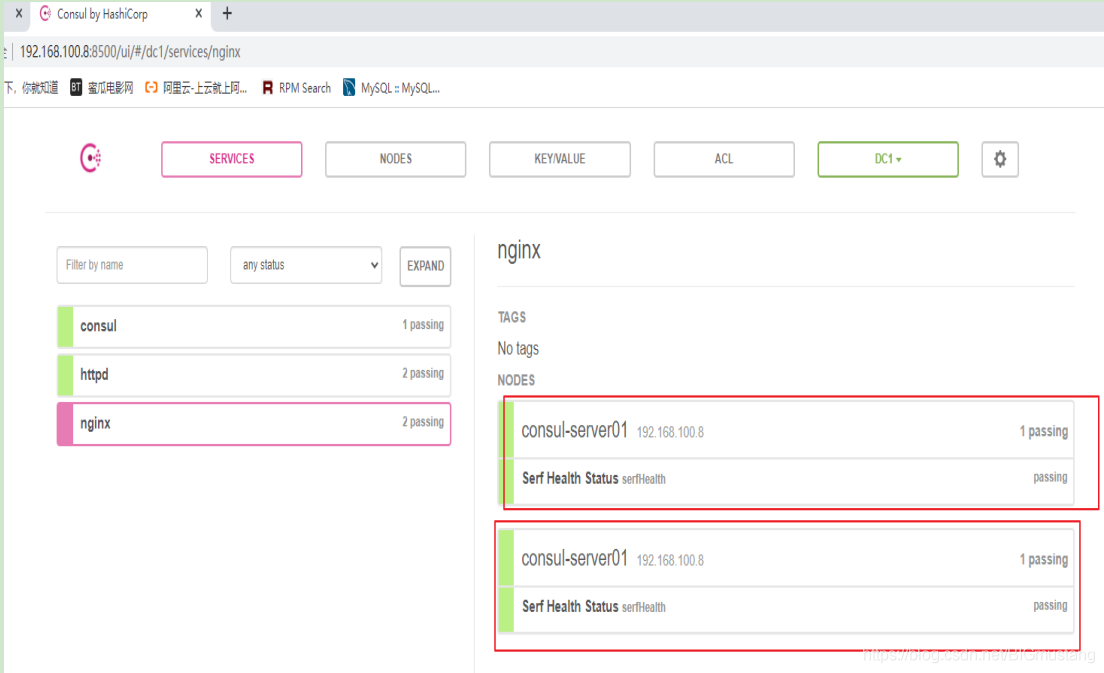This screenshot has width=1104, height=673.
Task: Click second Serf Health Status check row
Action: 786,610
